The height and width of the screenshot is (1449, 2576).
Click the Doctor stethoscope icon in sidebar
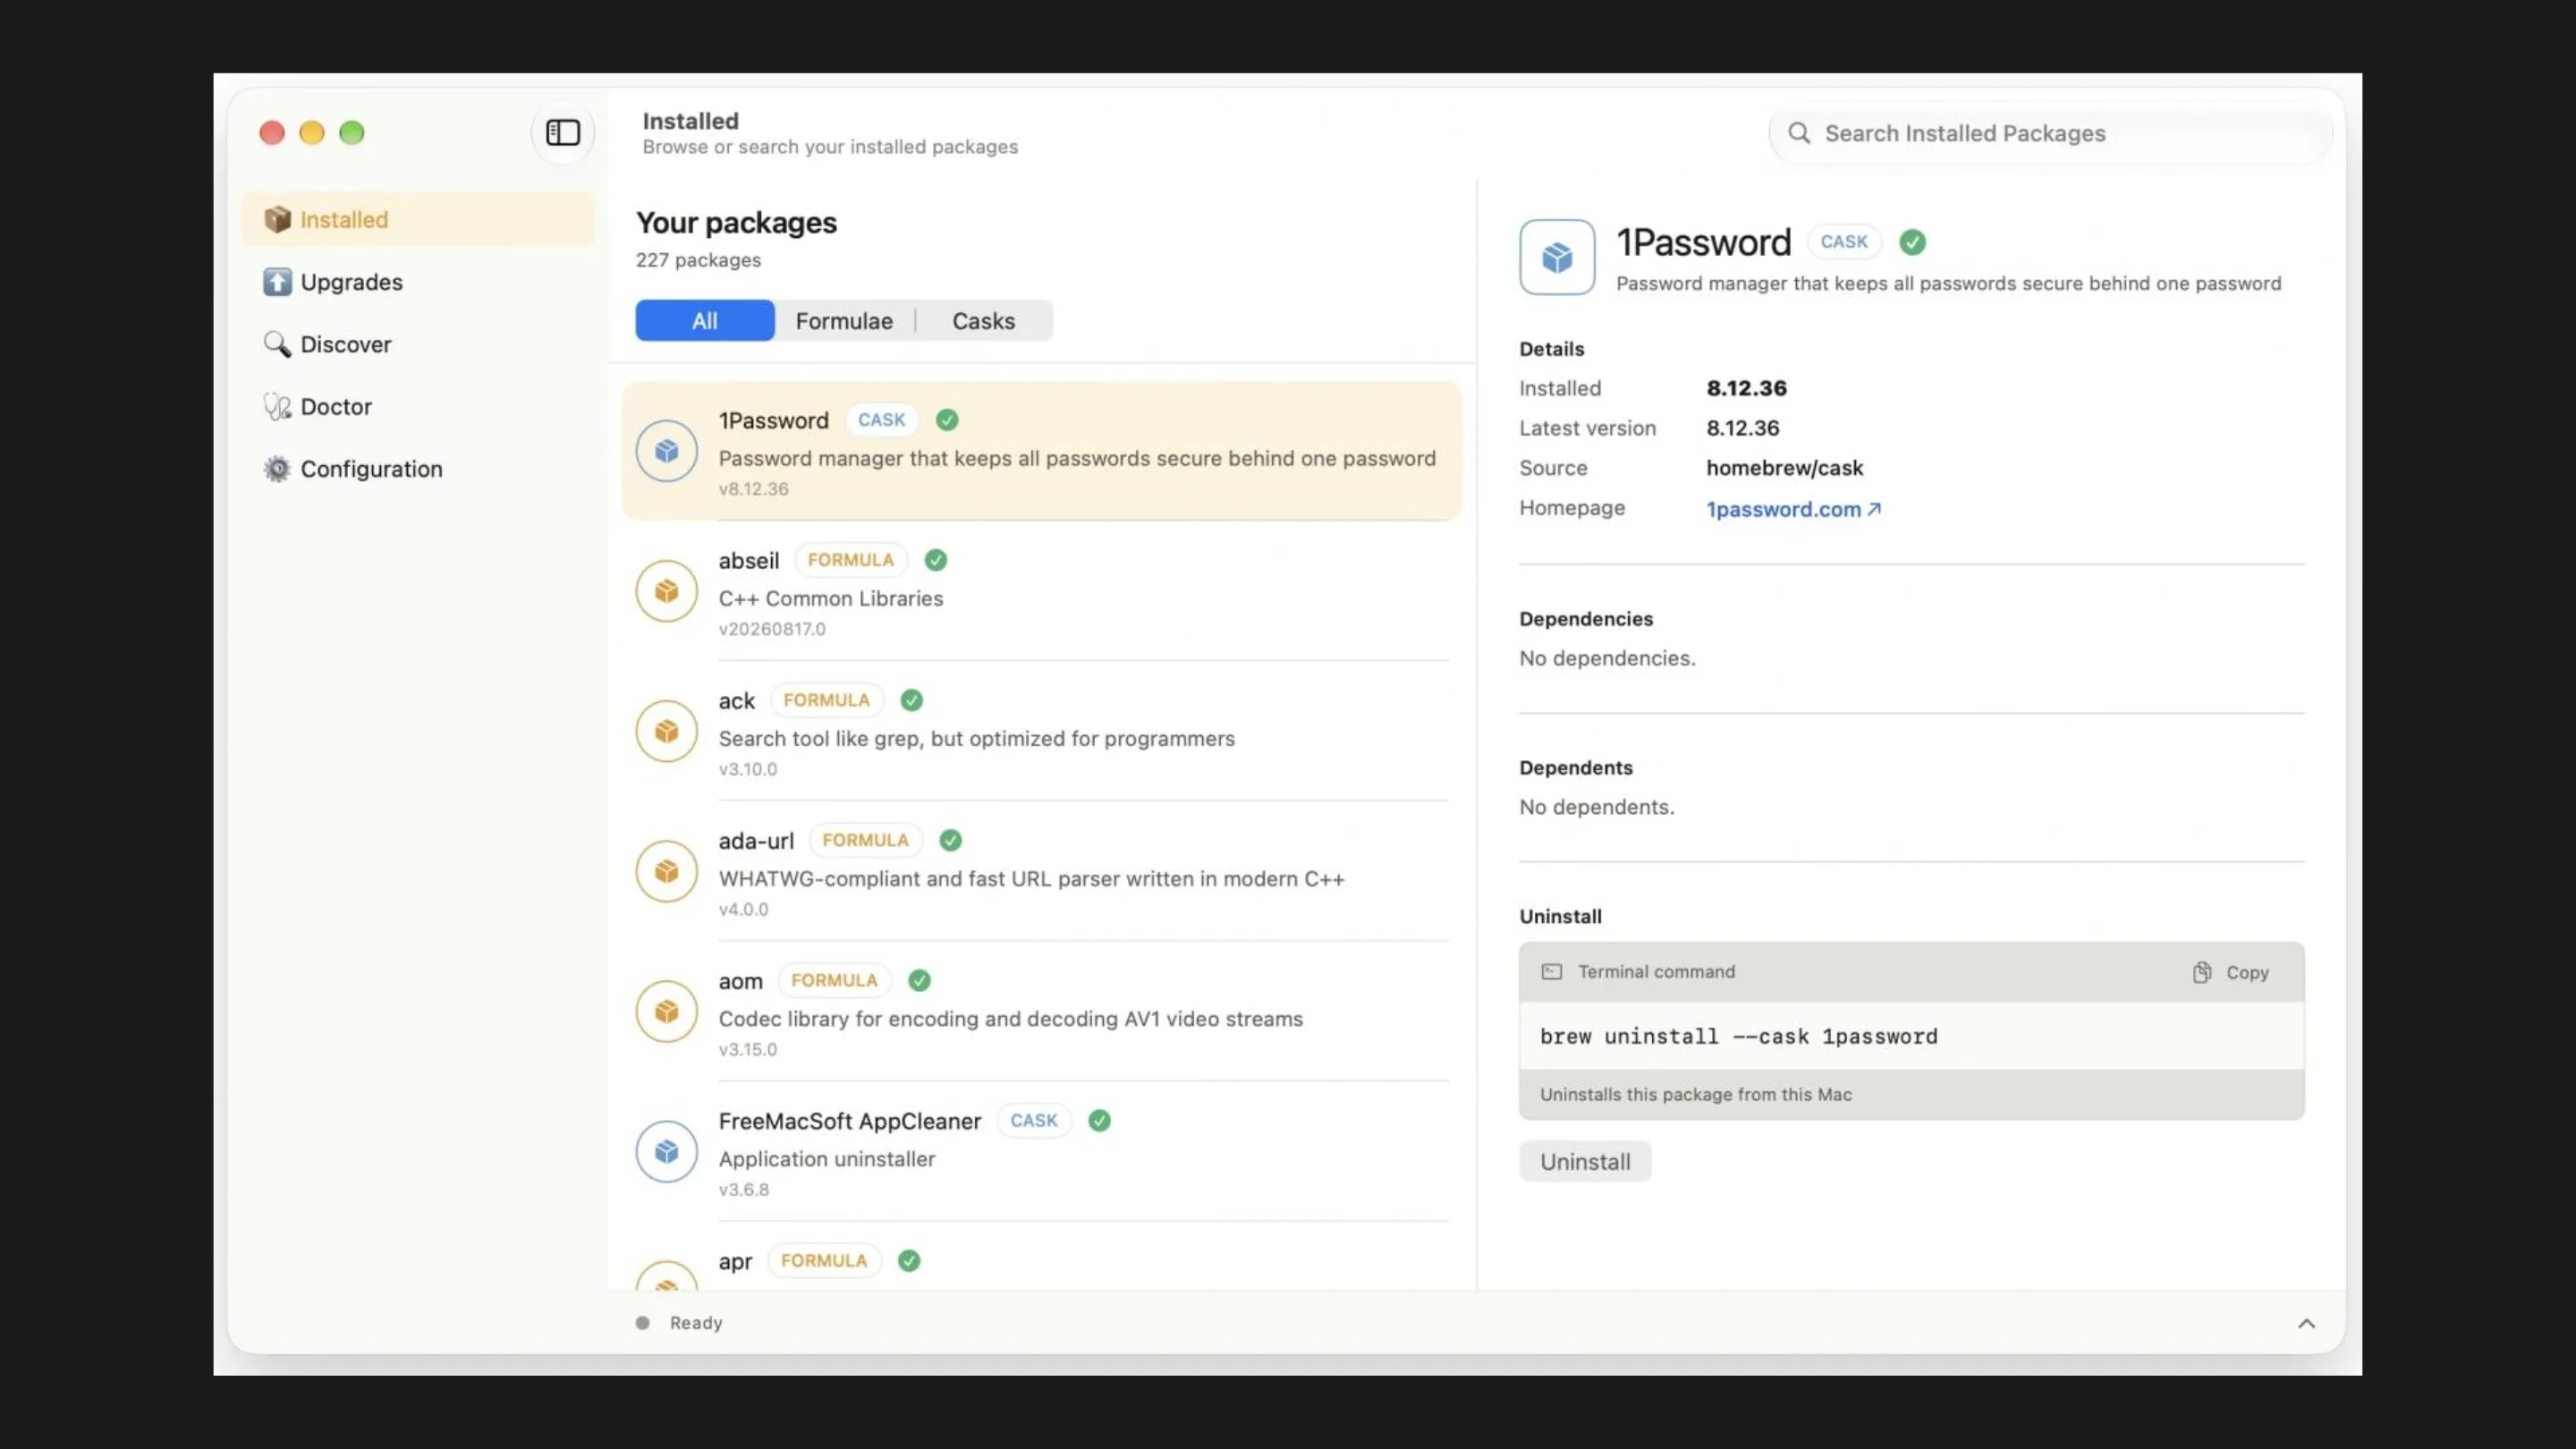277,406
